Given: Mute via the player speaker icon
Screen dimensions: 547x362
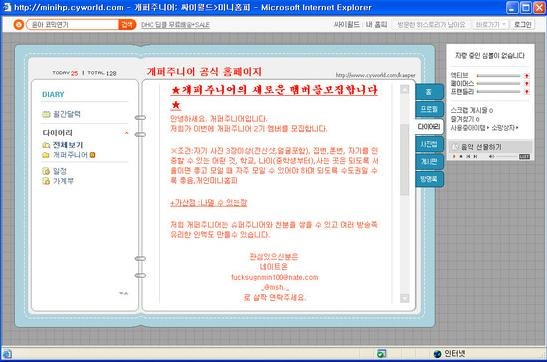Looking at the screenshot, I should tap(492, 157).
